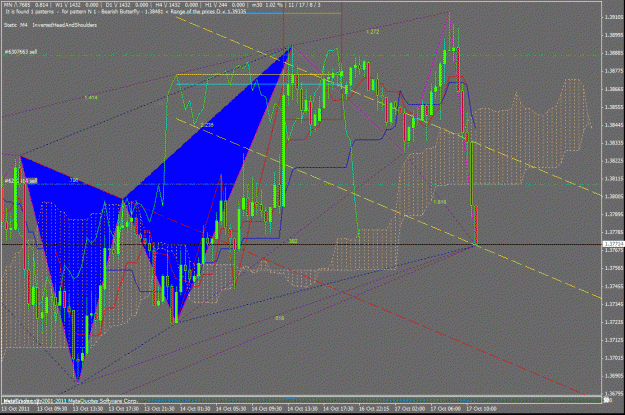Click the 13 Oct 21:30 time label
This screenshot has height=415, width=625.
click(x=159, y=409)
